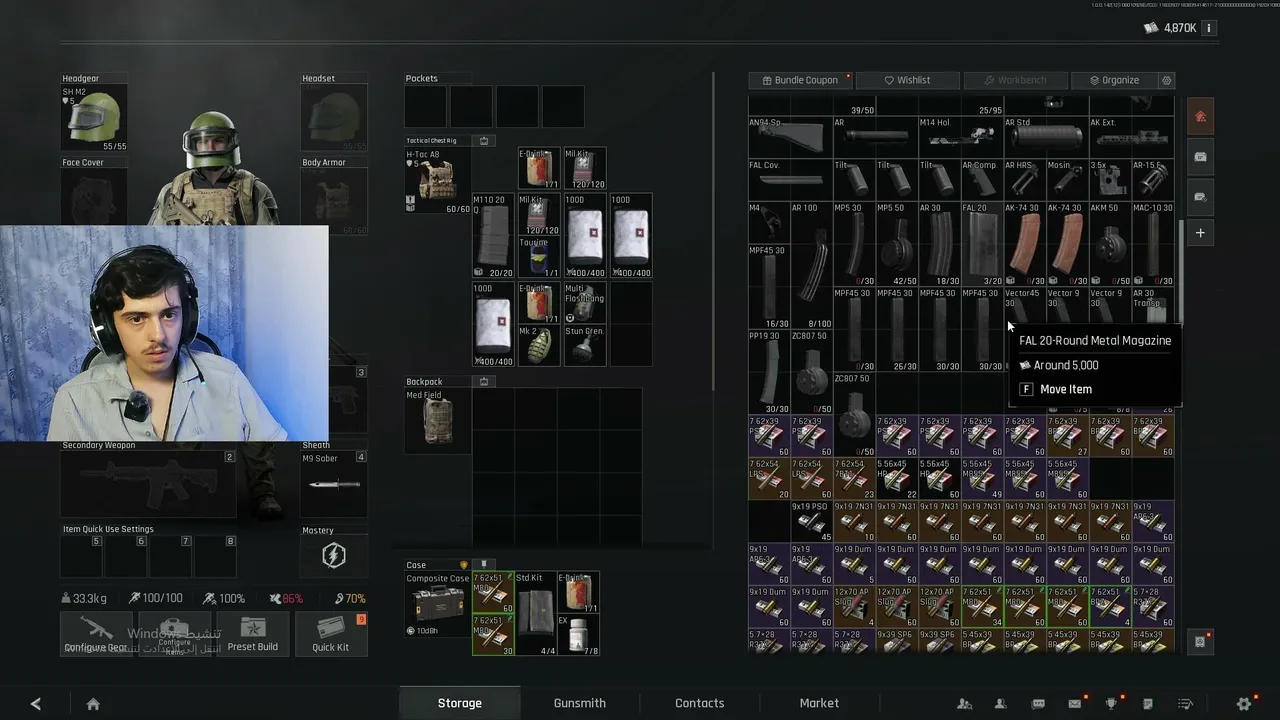Toggle the Tactical Chest Rig swap icon
This screenshot has height=720, width=1280.
pyautogui.click(x=484, y=140)
